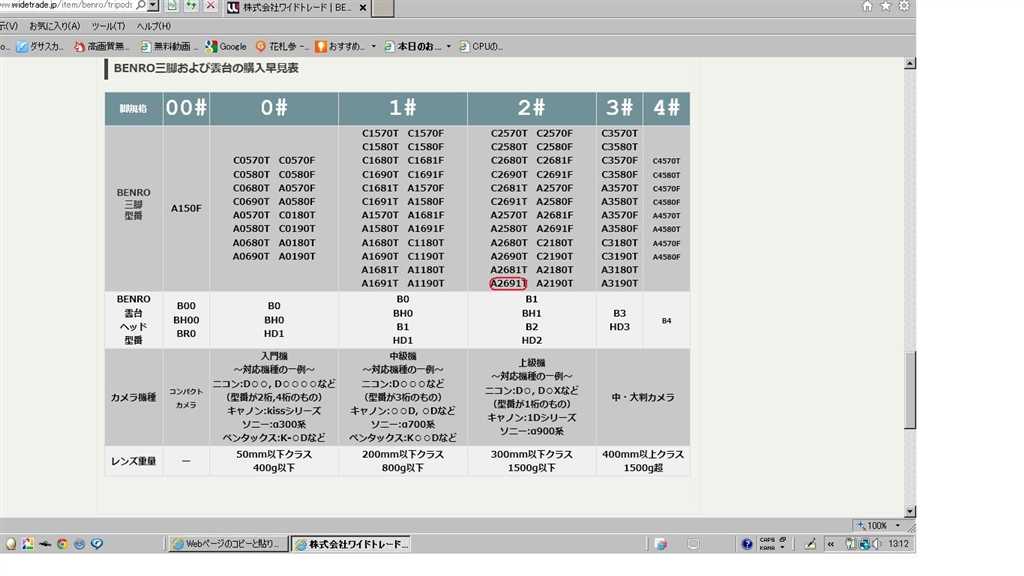Open the Google favorites bar bookmark
Screen dimensions: 1024x576
(x=226, y=46)
